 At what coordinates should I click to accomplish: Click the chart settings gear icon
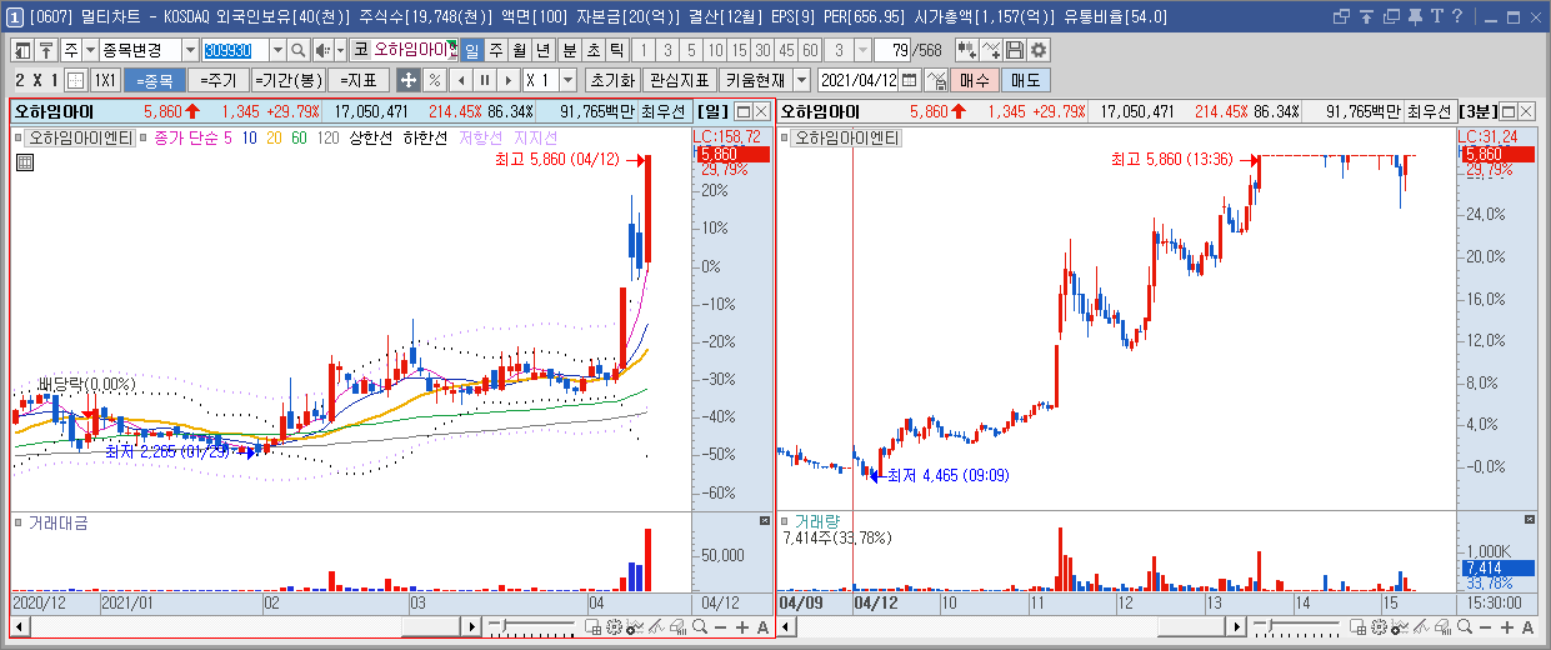coord(1039,50)
